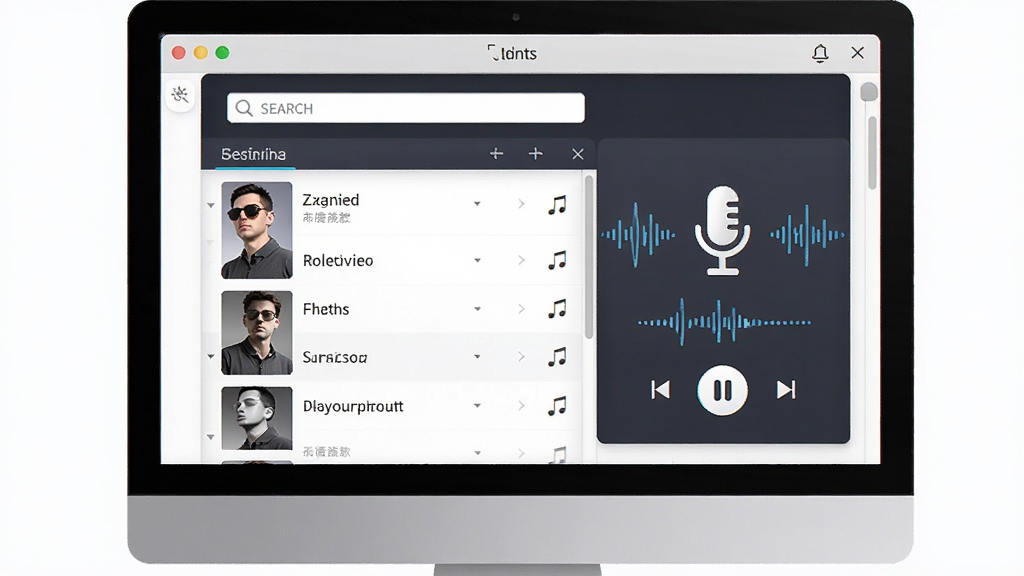Open the Fheths row's right chevron
Image resolution: width=1024 pixels, height=576 pixels.
tap(521, 309)
